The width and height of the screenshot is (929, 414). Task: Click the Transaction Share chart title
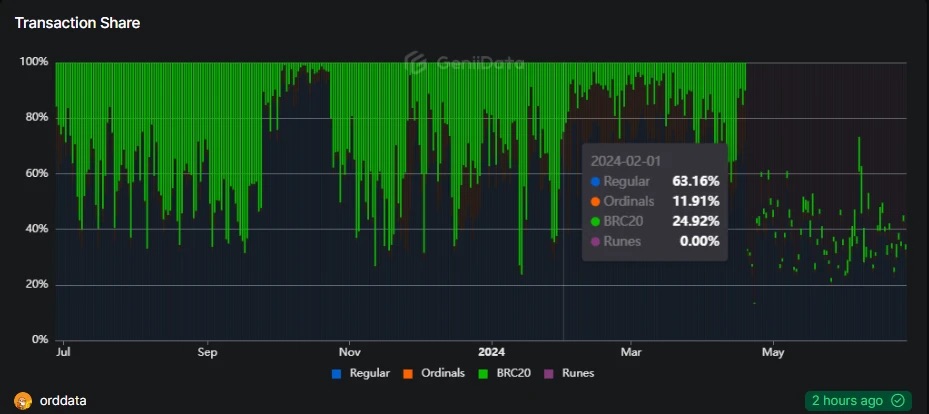(x=77, y=23)
